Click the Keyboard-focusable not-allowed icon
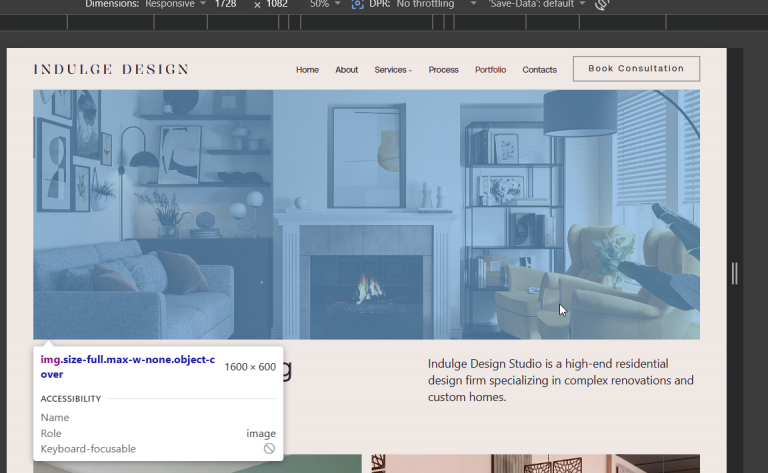Image resolution: width=768 pixels, height=473 pixels. tap(269, 449)
